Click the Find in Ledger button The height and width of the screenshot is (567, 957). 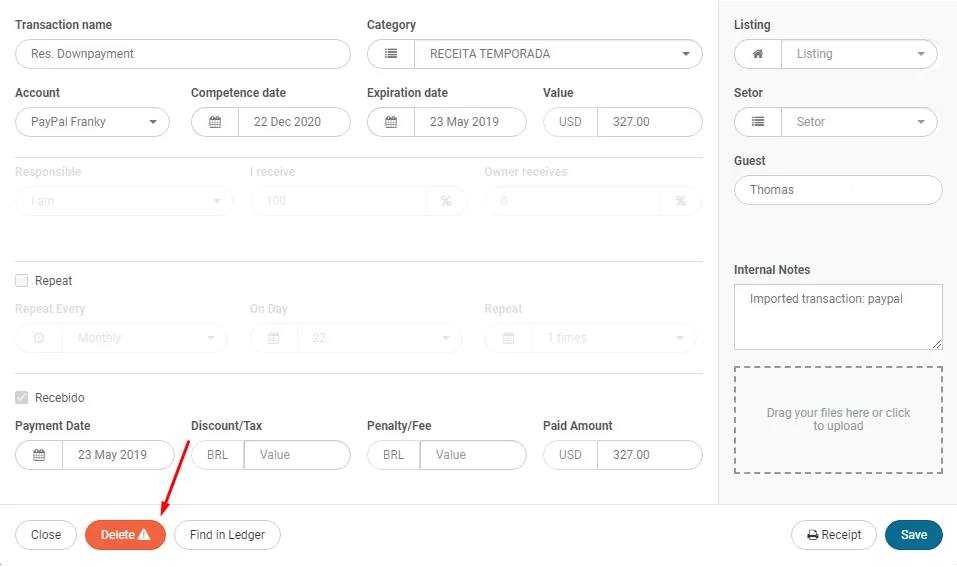[x=227, y=535]
